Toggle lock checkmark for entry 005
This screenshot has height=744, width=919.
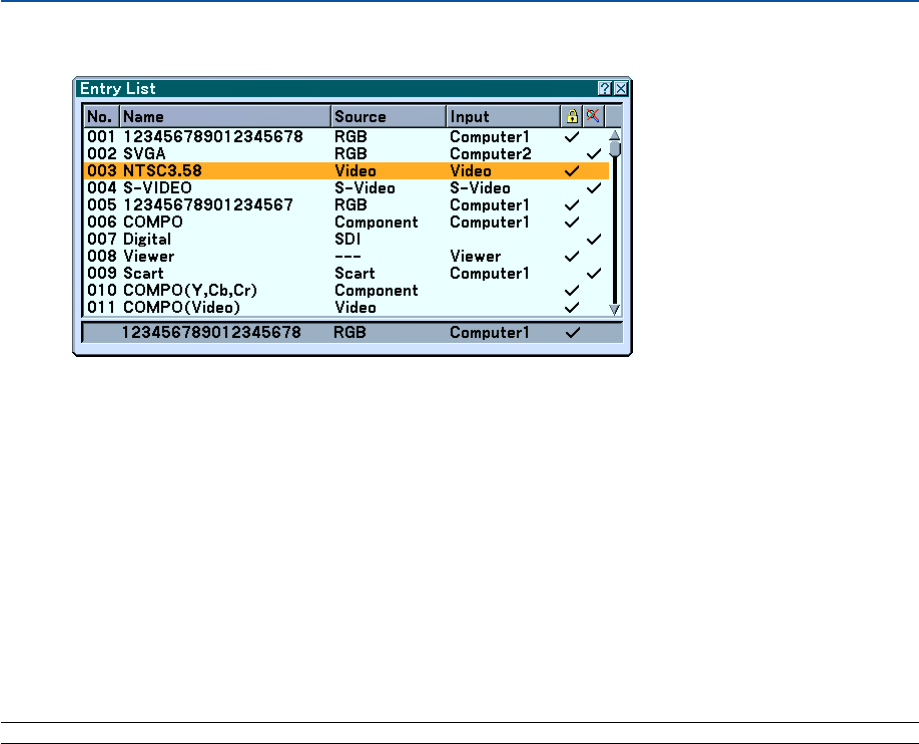click(571, 205)
